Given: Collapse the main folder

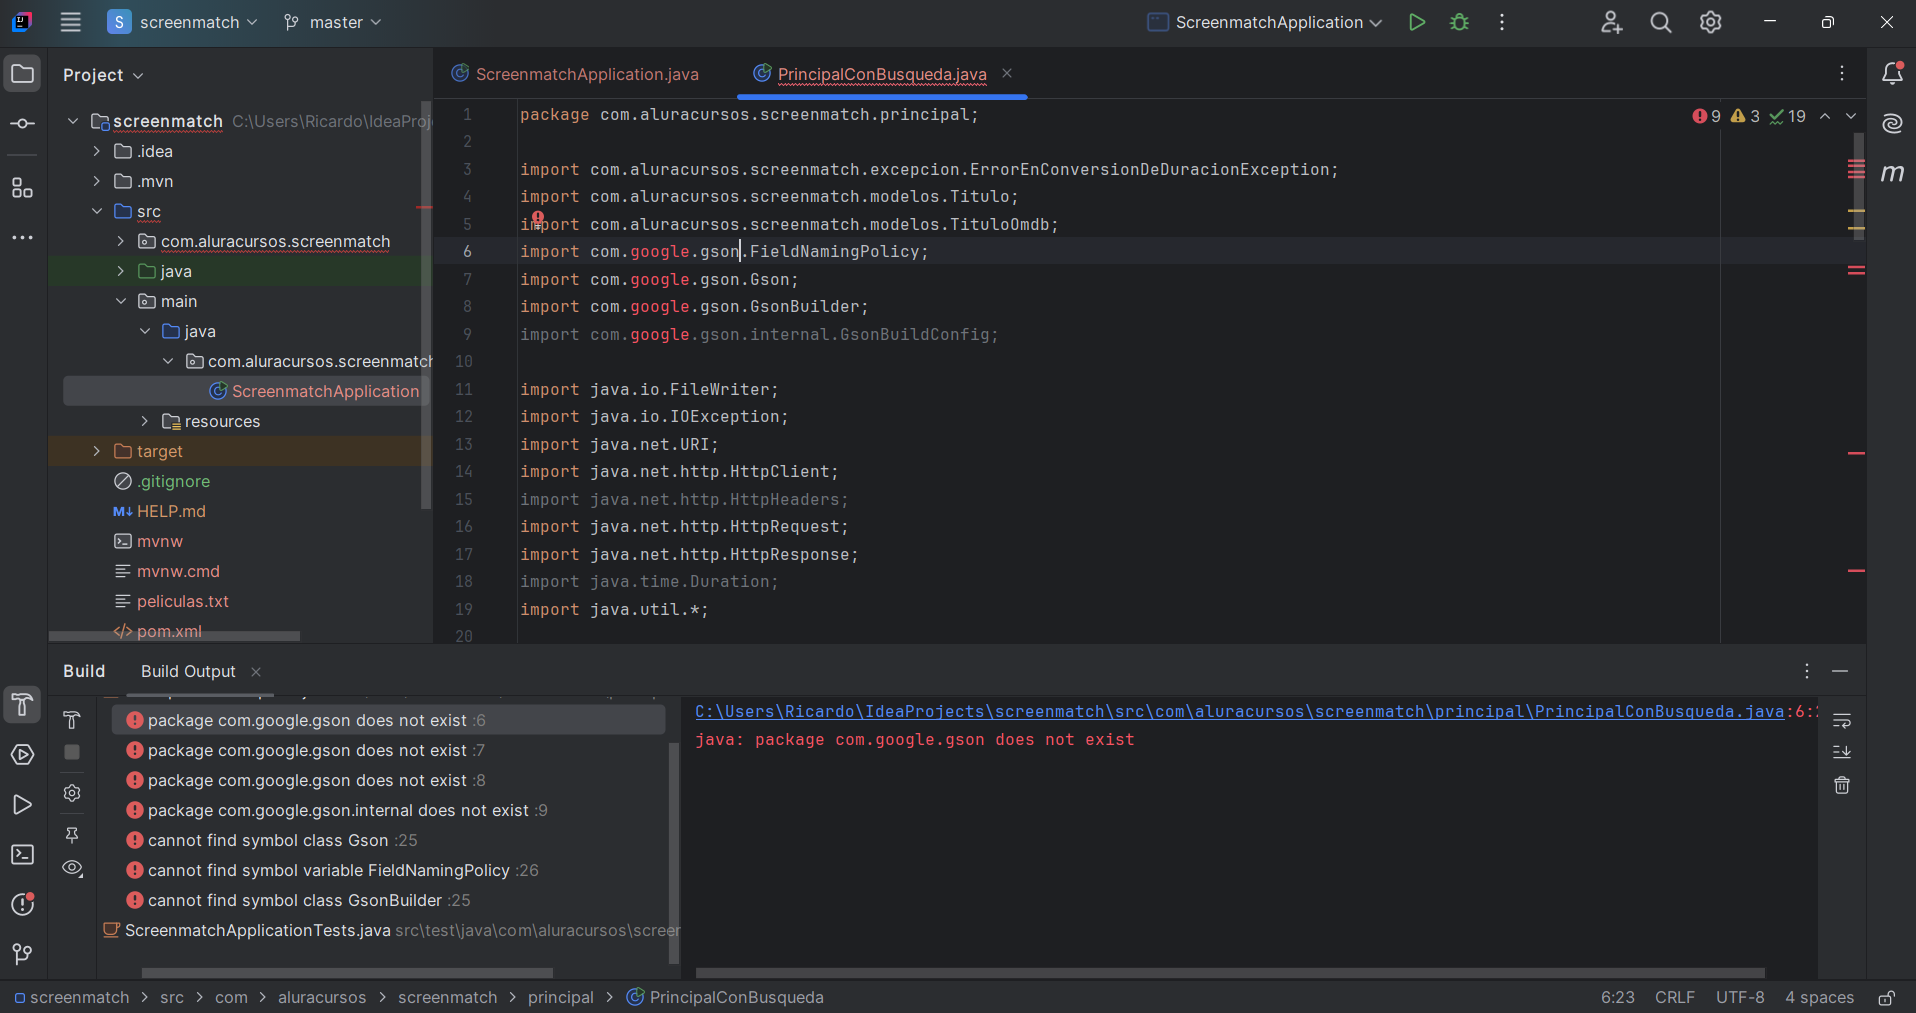Looking at the screenshot, I should (x=120, y=301).
